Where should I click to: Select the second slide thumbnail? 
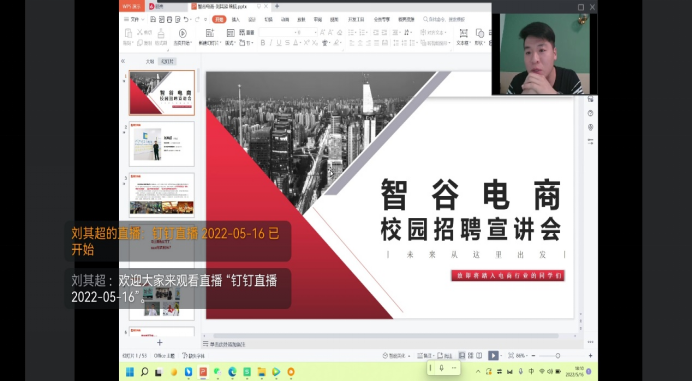(x=162, y=144)
